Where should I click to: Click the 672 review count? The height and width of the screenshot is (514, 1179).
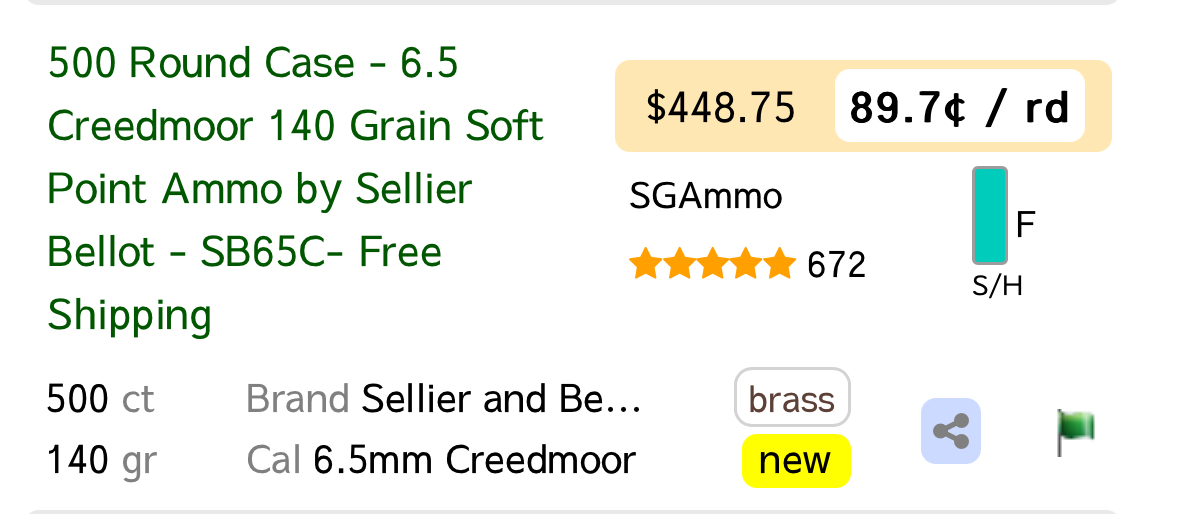point(836,265)
